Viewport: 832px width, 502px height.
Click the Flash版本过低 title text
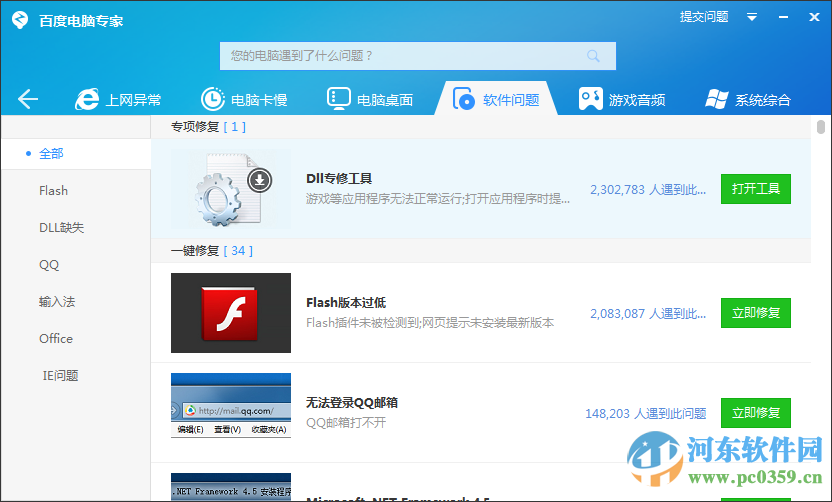[346, 302]
